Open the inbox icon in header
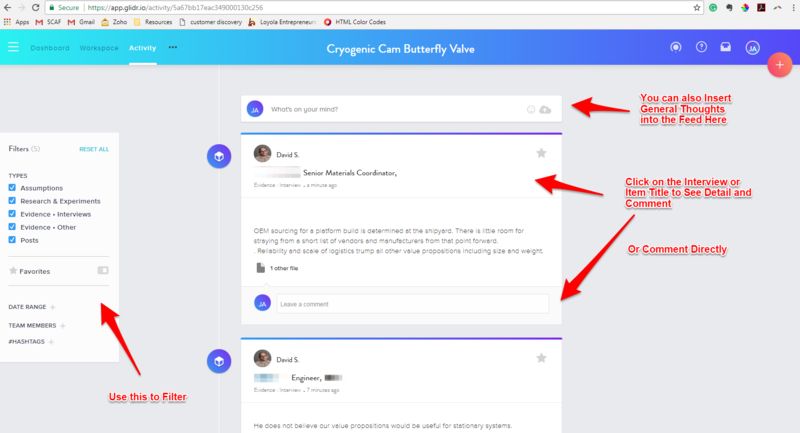 (726, 47)
